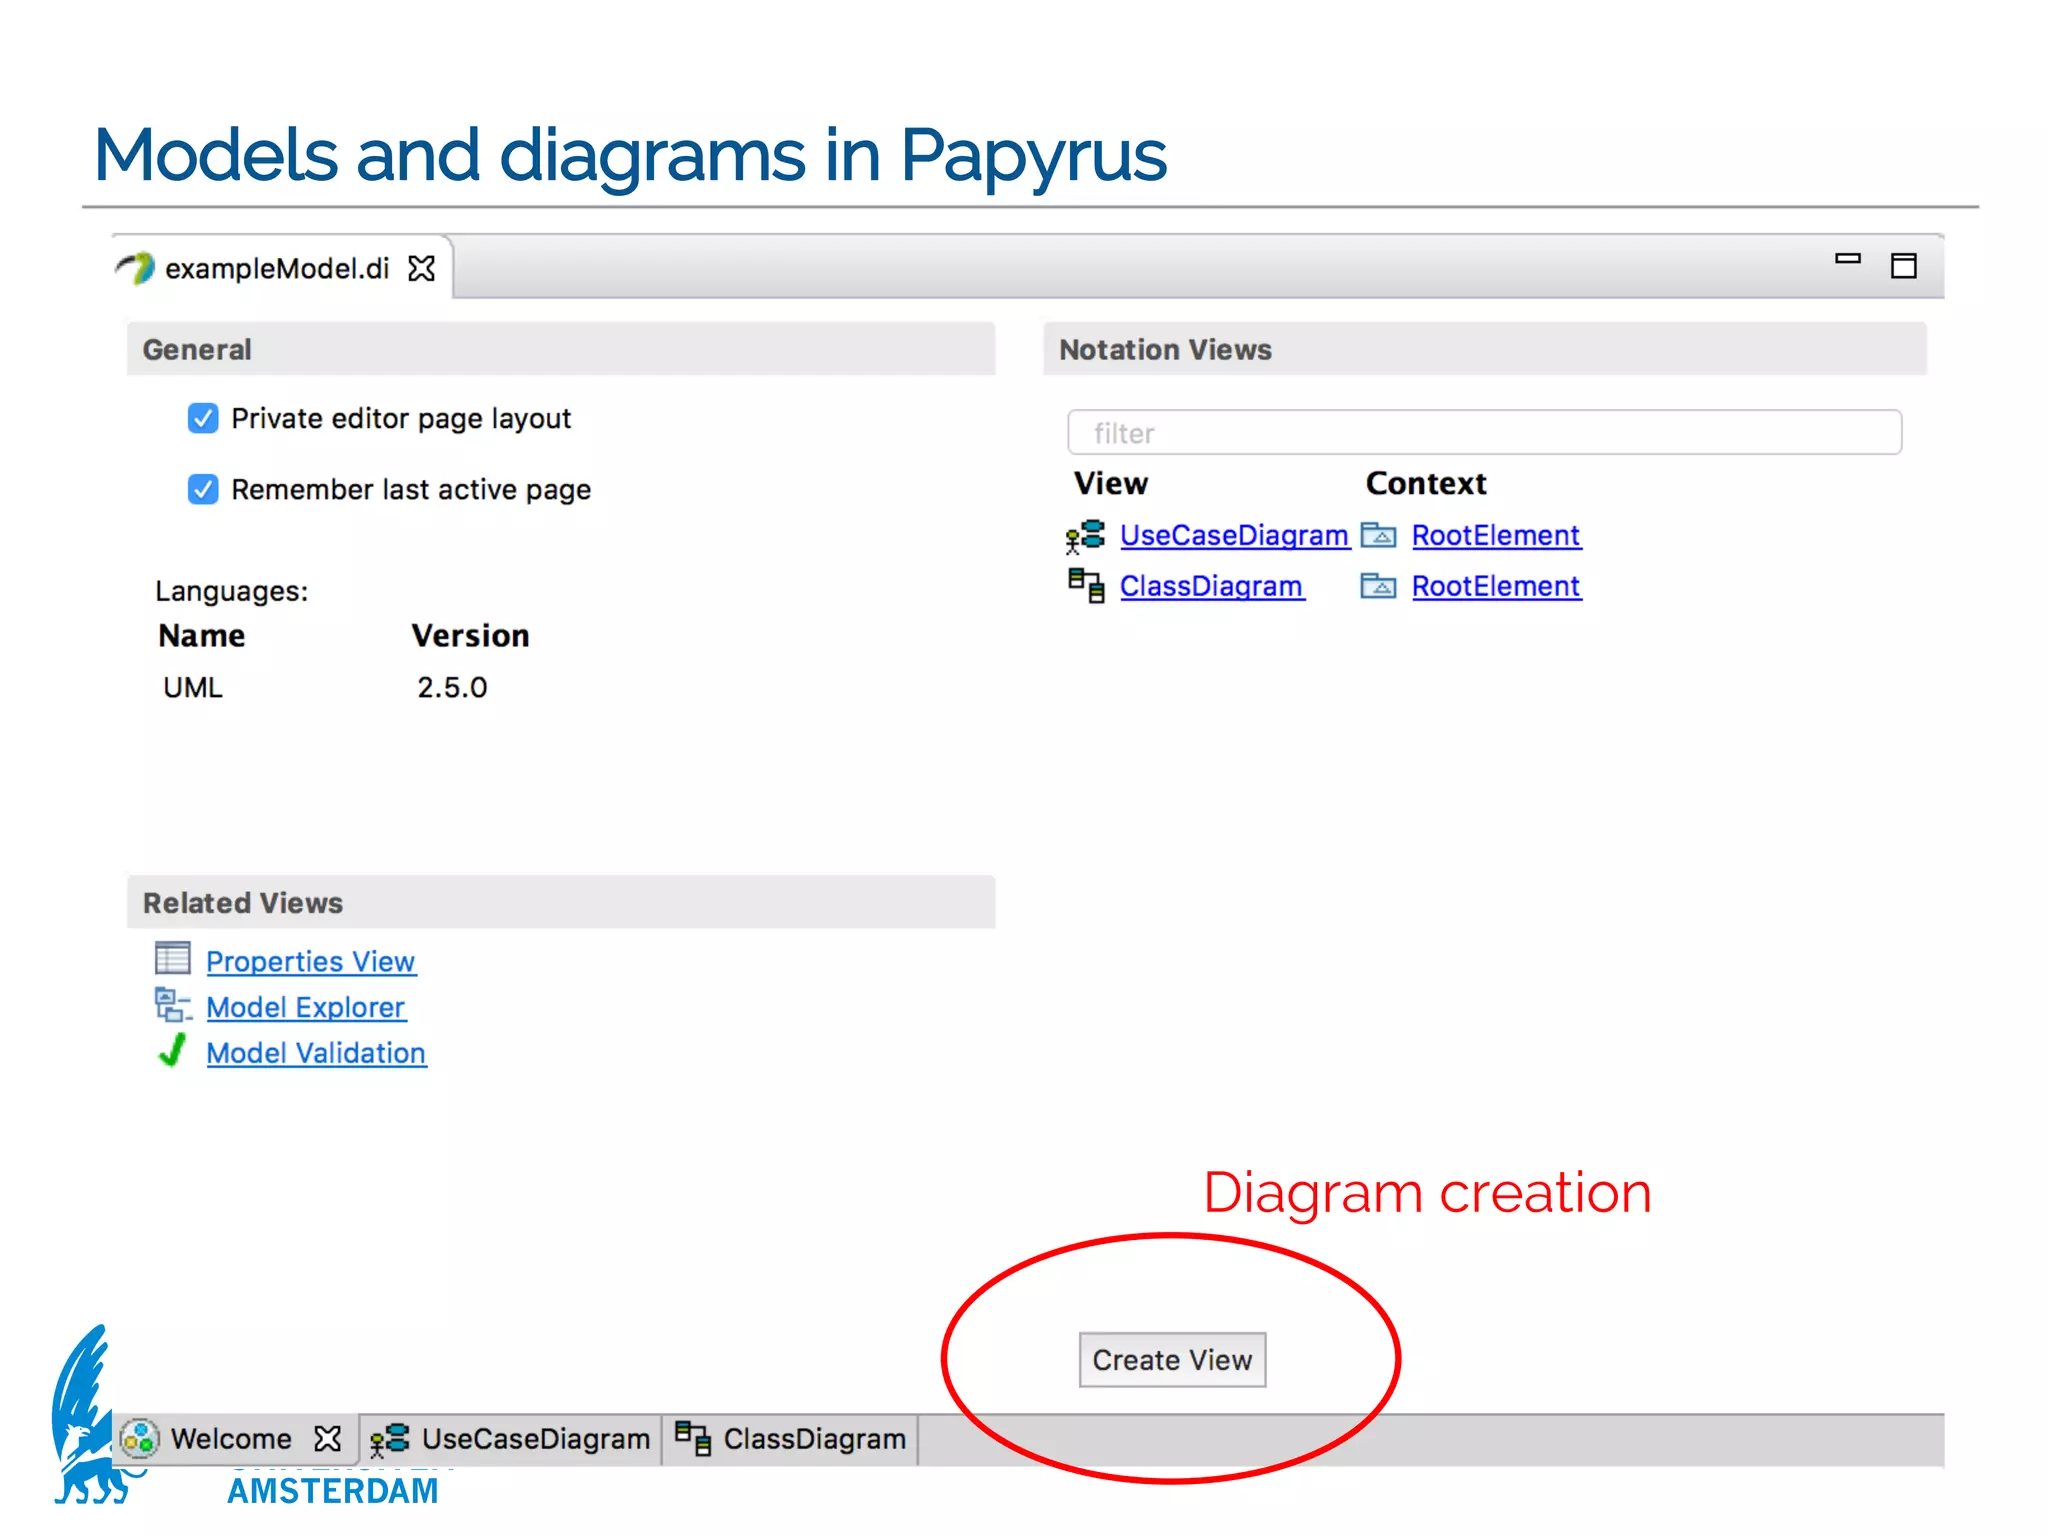2048x1536 pixels.
Task: Click the Papyrus icon on exampleModel.di tab
Action: (136, 268)
